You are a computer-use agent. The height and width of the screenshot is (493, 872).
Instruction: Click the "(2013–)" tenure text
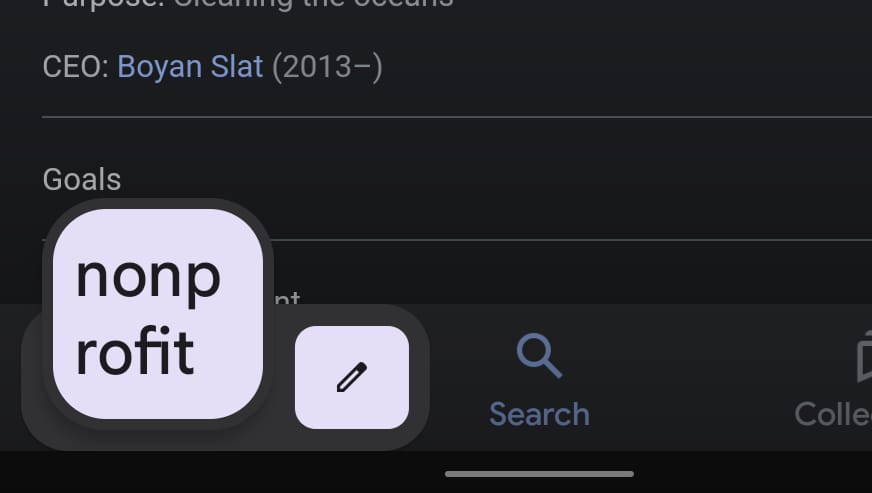[327, 67]
